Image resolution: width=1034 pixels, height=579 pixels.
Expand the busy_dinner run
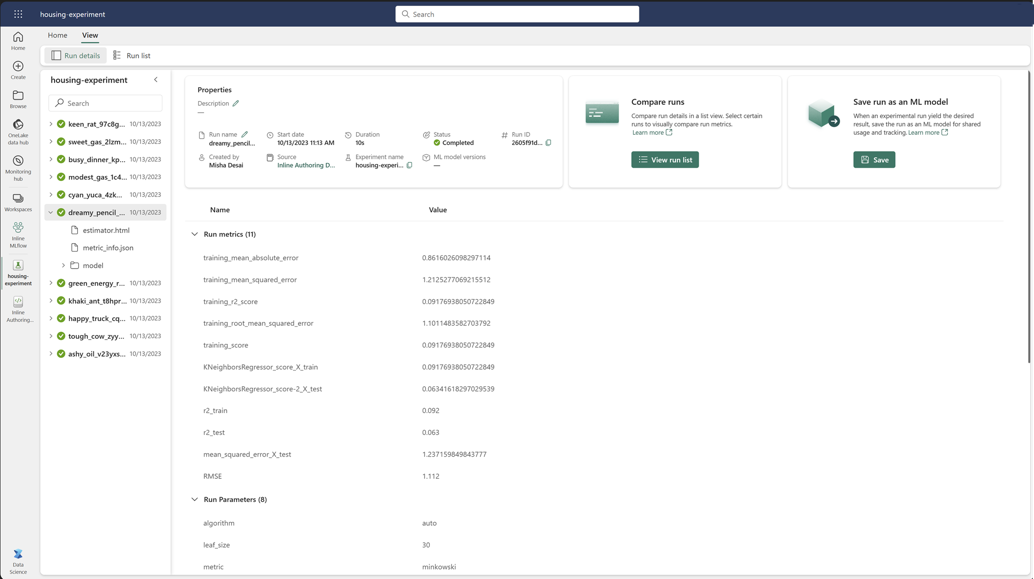[51, 159]
